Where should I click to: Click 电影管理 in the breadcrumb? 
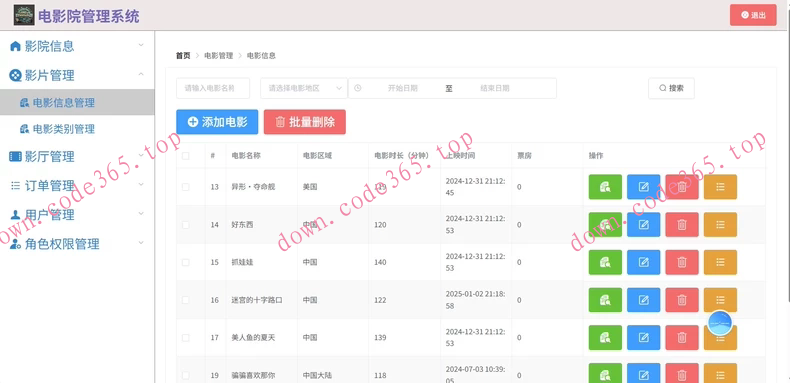219,55
